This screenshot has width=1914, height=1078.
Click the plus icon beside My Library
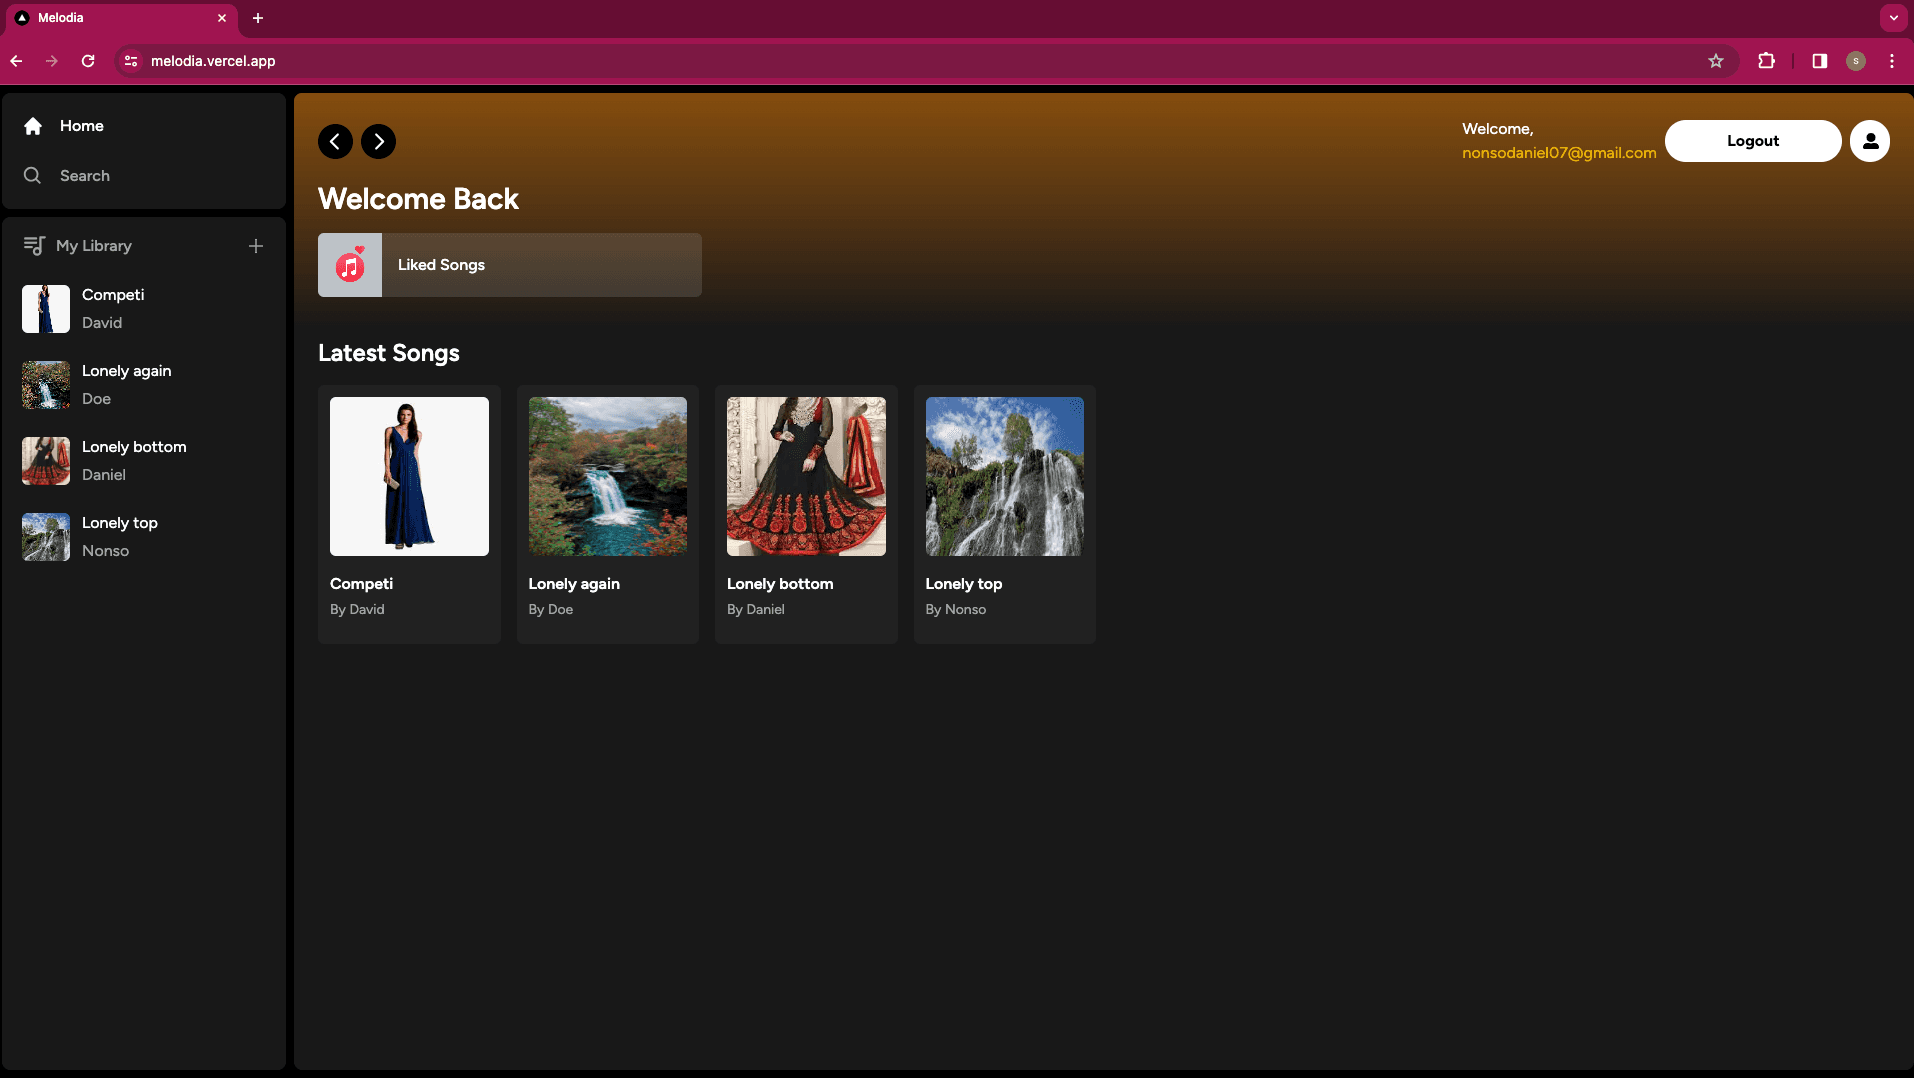coord(256,246)
